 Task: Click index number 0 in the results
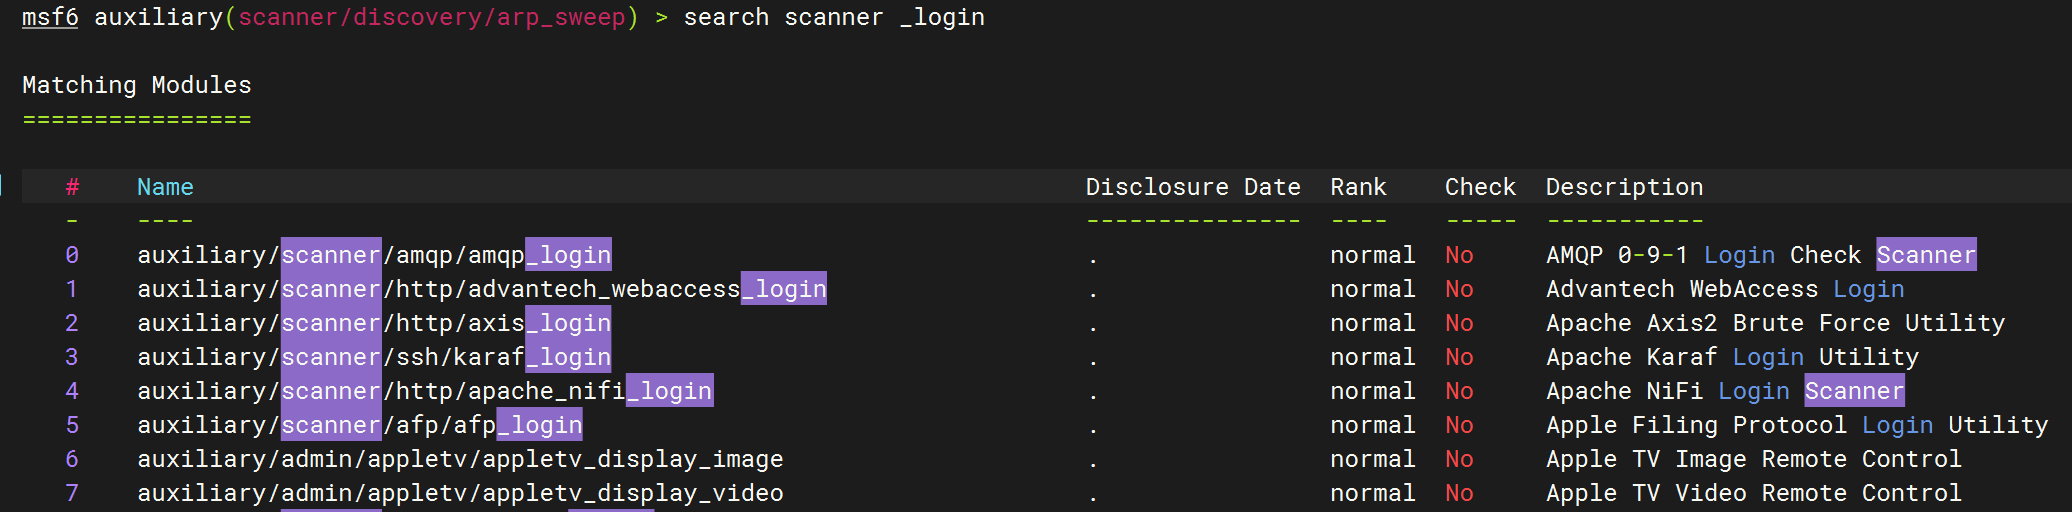click(72, 255)
